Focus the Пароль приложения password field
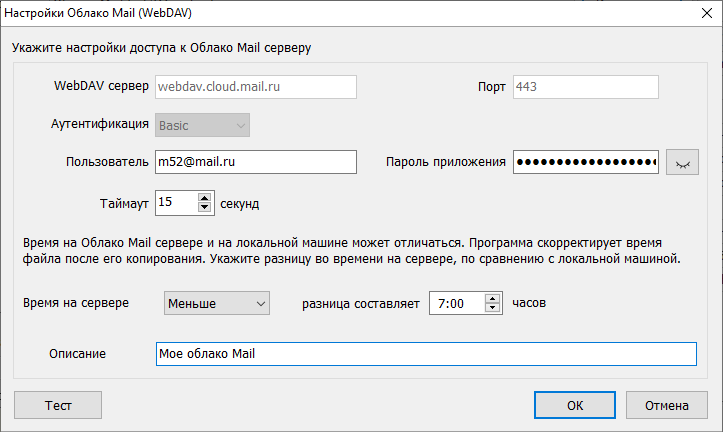The height and width of the screenshot is (432, 723). click(585, 162)
